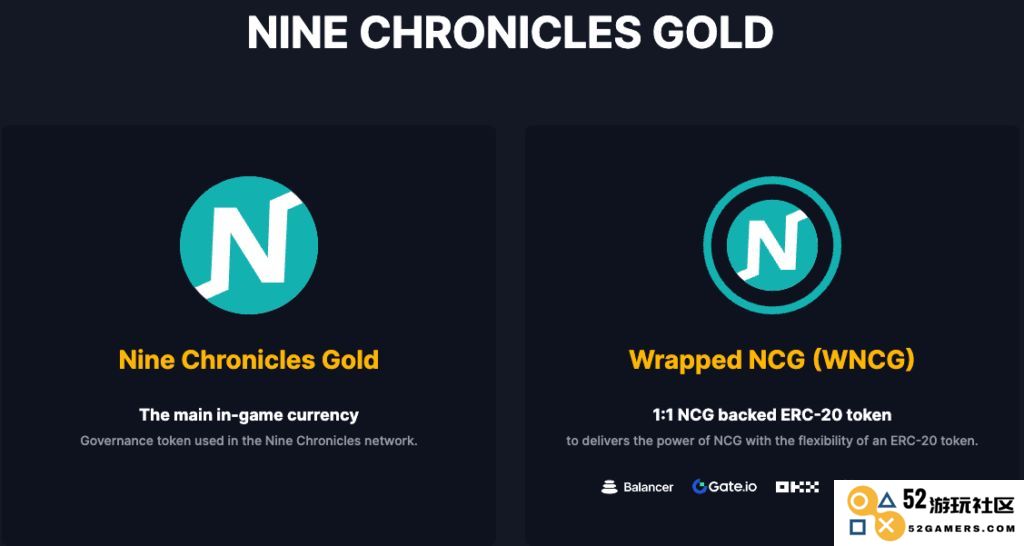Click the 52 Gamers shapes emblem

pos(873,515)
